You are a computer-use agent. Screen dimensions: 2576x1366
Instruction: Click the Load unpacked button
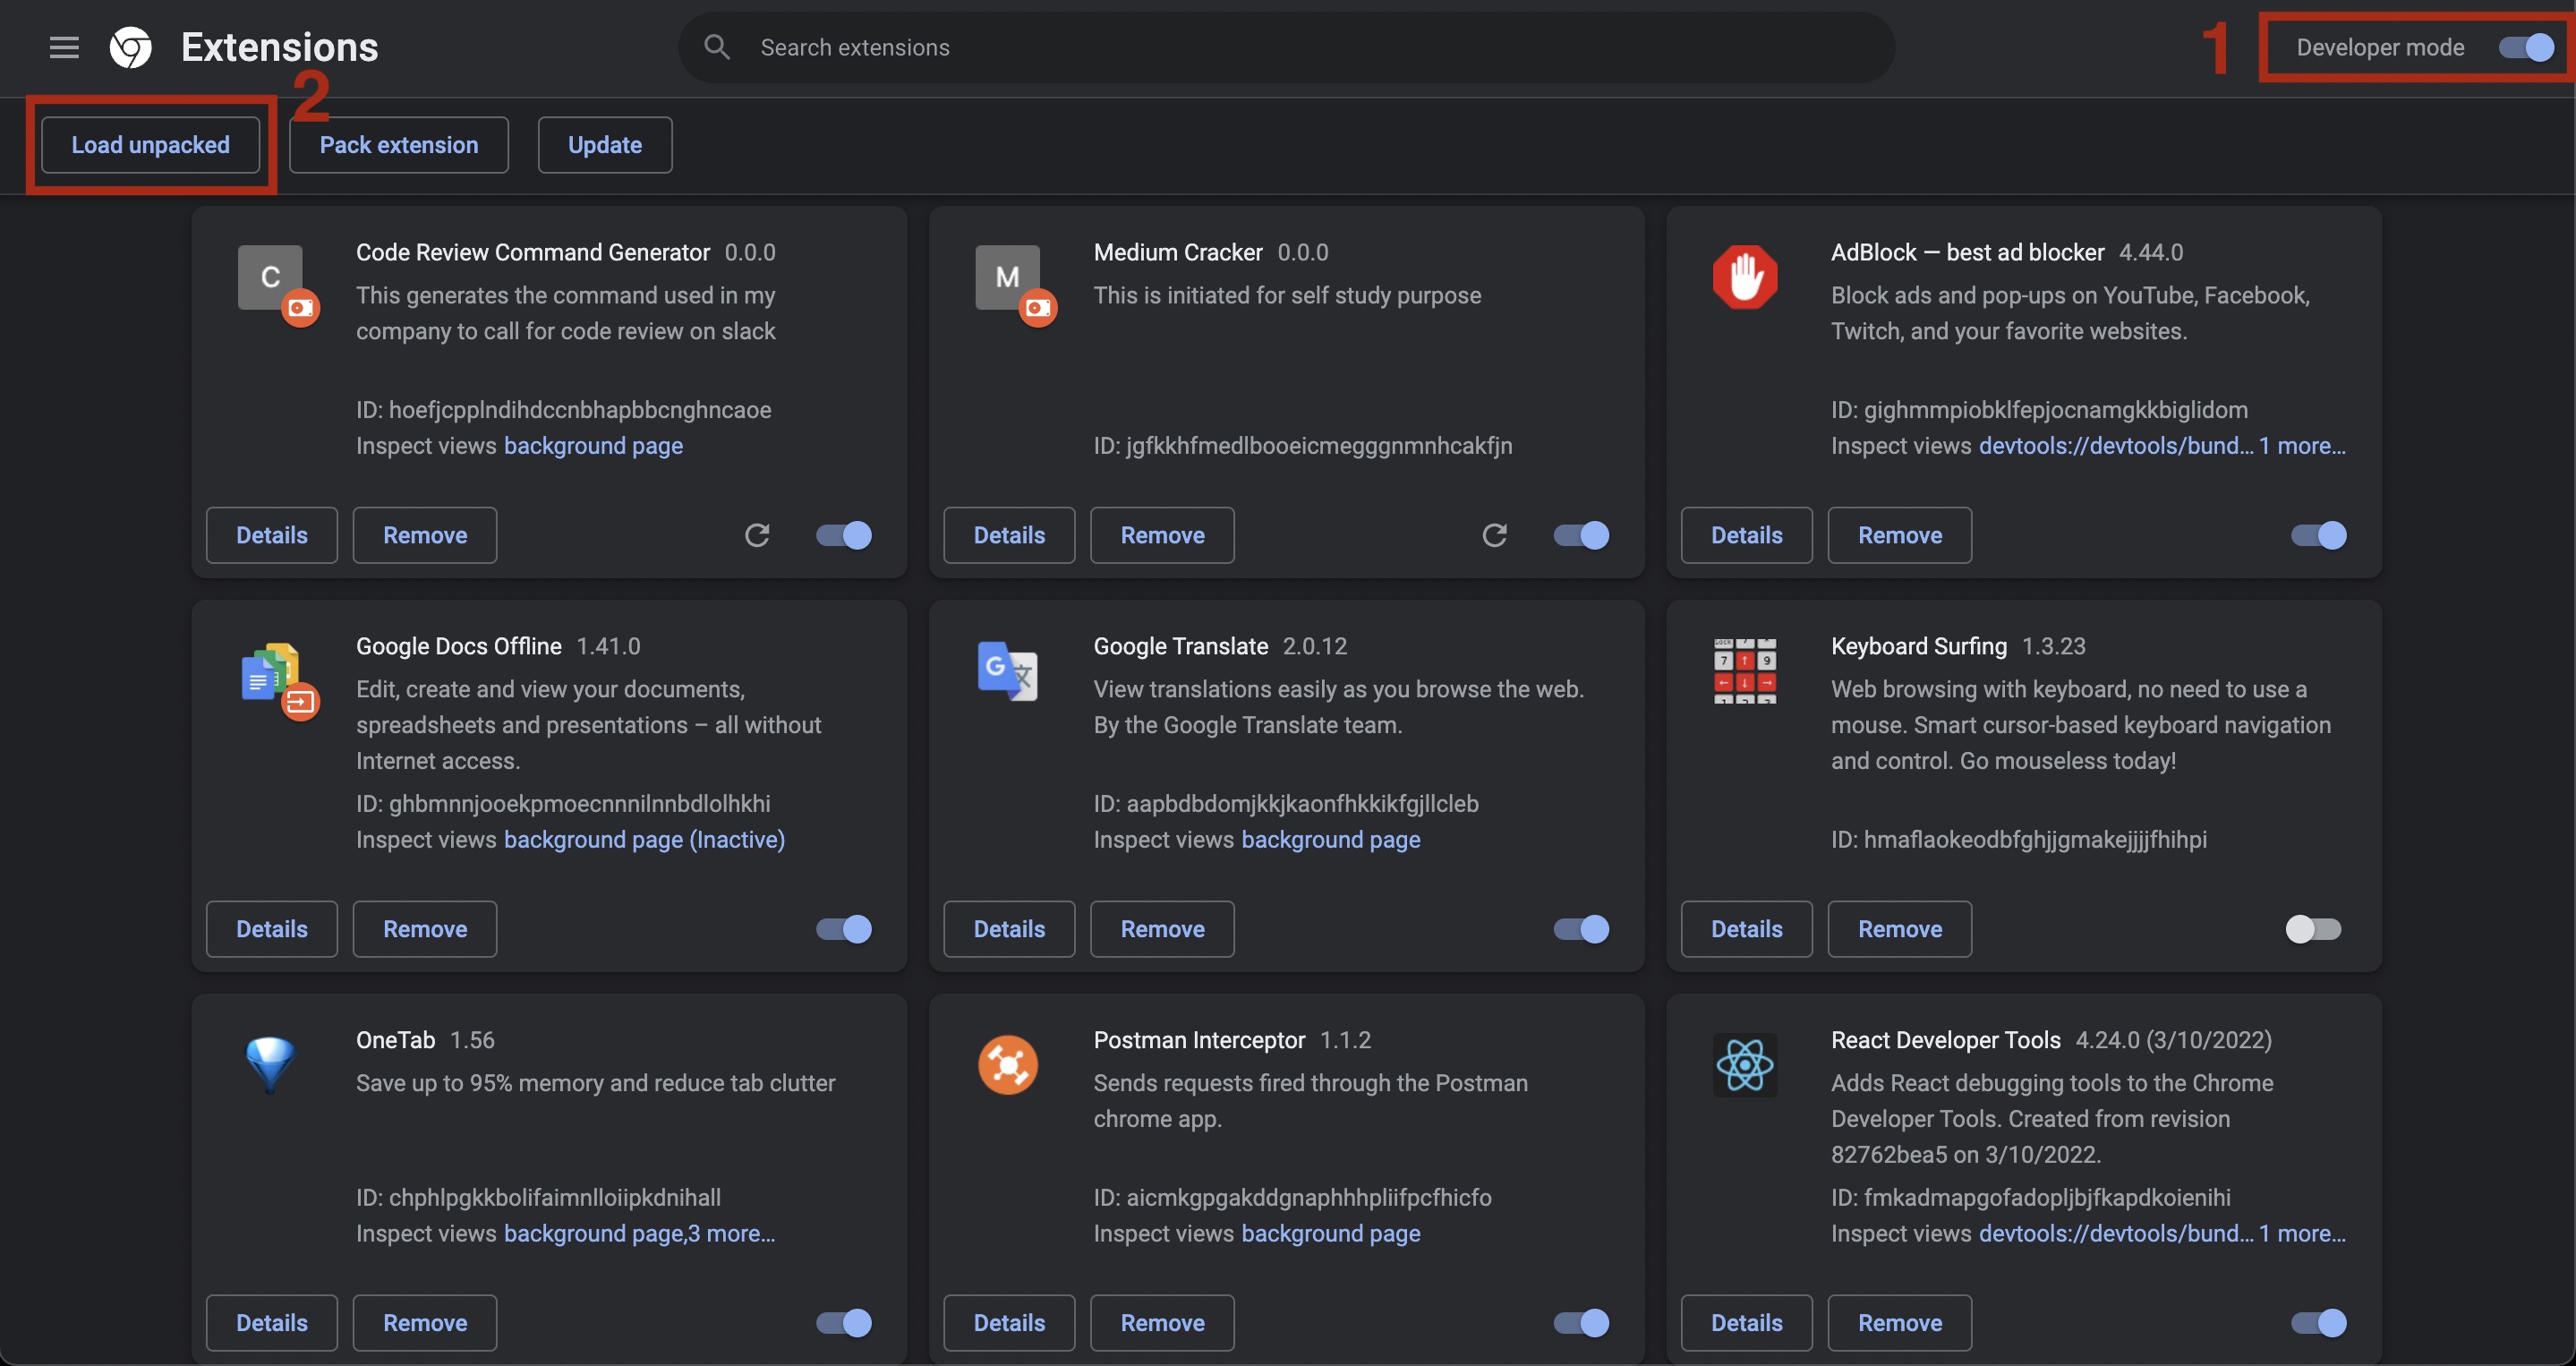click(x=150, y=145)
